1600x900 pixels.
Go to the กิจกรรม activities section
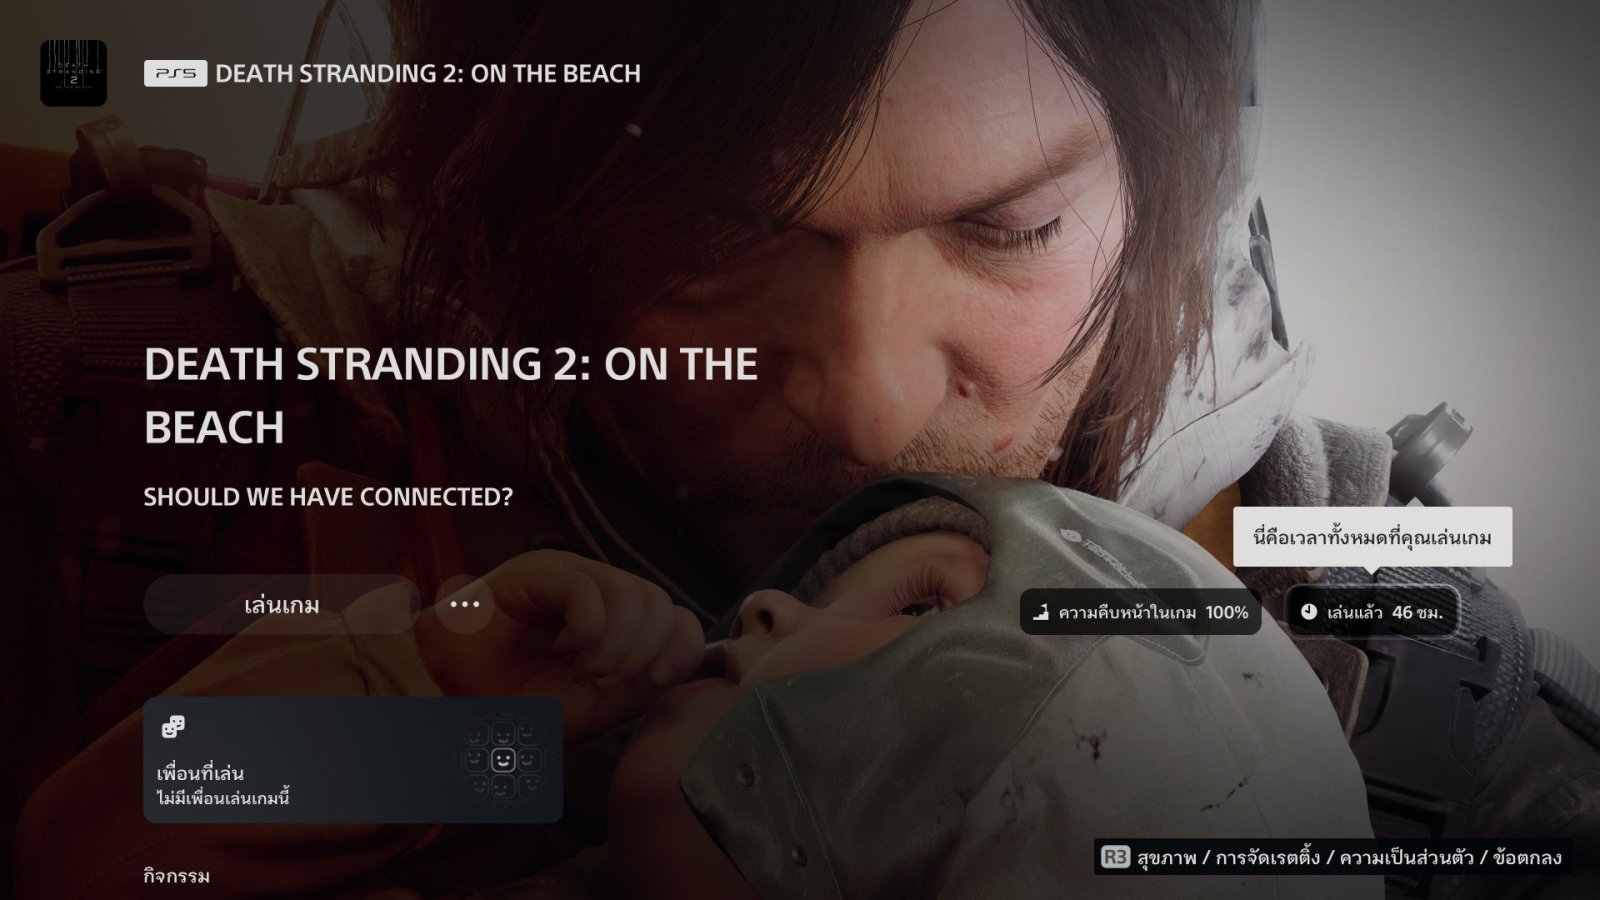177,877
